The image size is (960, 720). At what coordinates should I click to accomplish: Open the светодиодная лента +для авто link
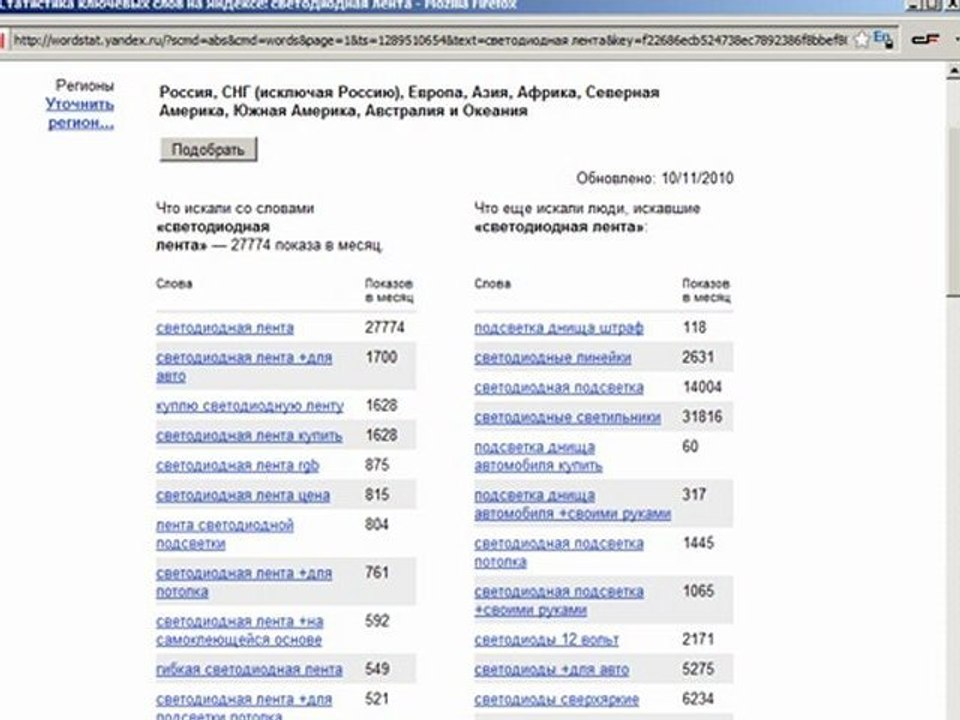[244, 367]
